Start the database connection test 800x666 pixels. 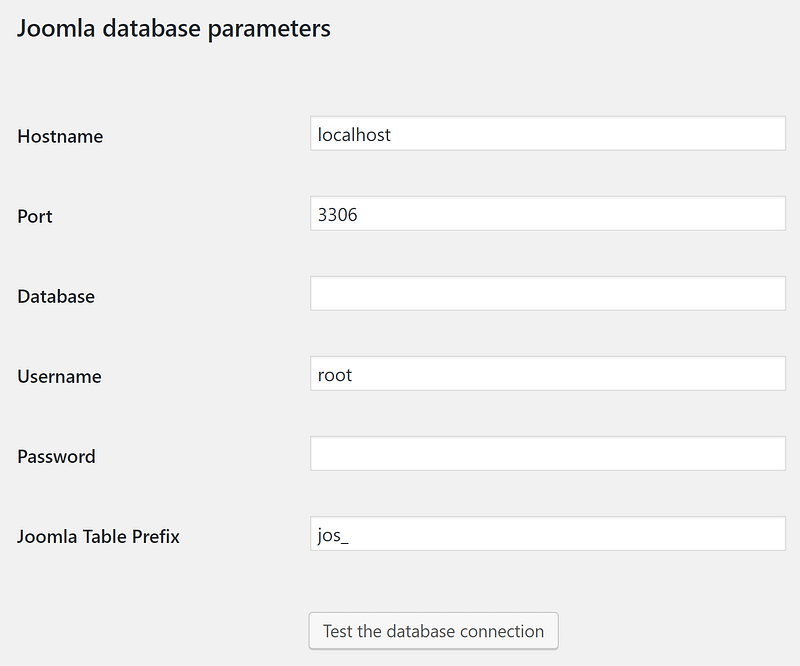(x=433, y=631)
